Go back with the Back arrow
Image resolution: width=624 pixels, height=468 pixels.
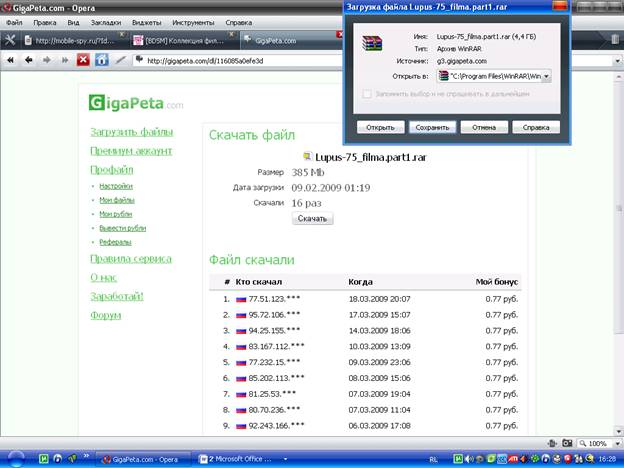pyautogui.click(x=28, y=60)
